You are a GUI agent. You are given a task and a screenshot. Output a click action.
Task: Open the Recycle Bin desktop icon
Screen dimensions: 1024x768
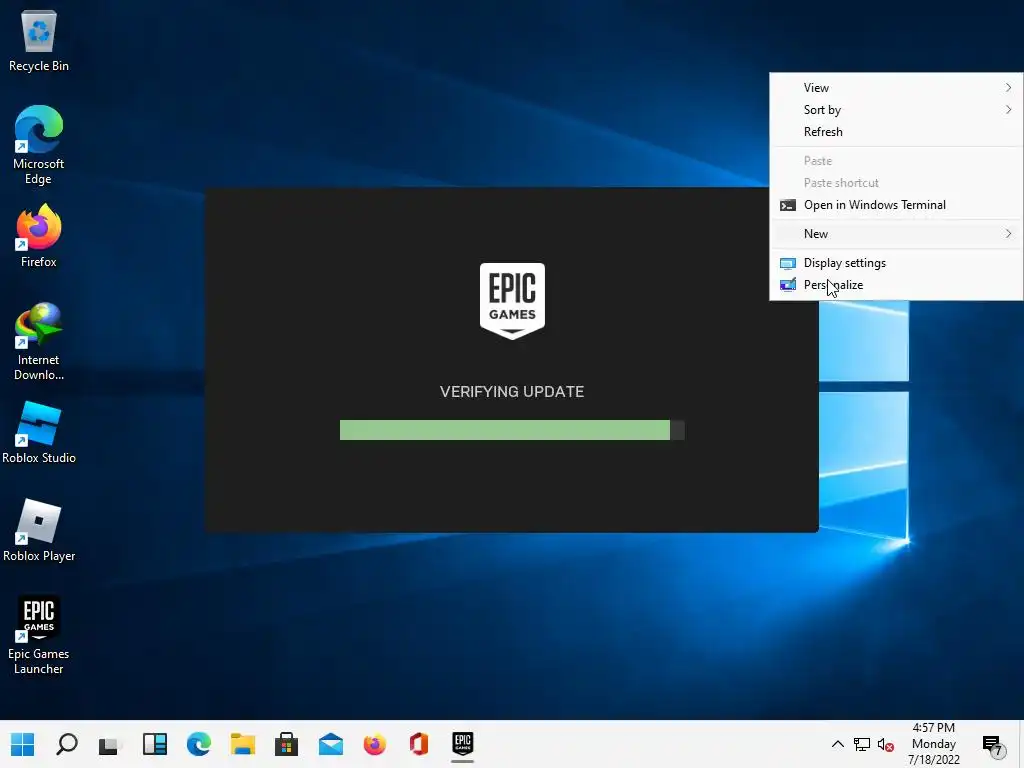[x=39, y=40]
